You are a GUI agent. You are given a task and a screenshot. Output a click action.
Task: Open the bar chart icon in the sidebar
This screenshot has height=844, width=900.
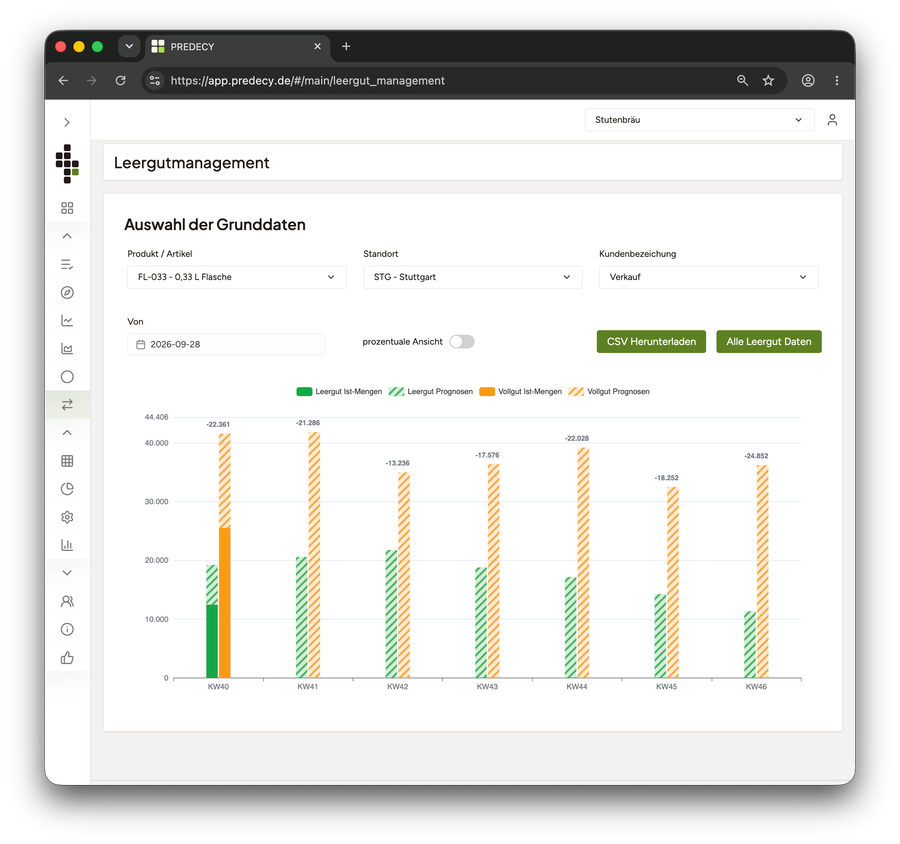point(67,545)
